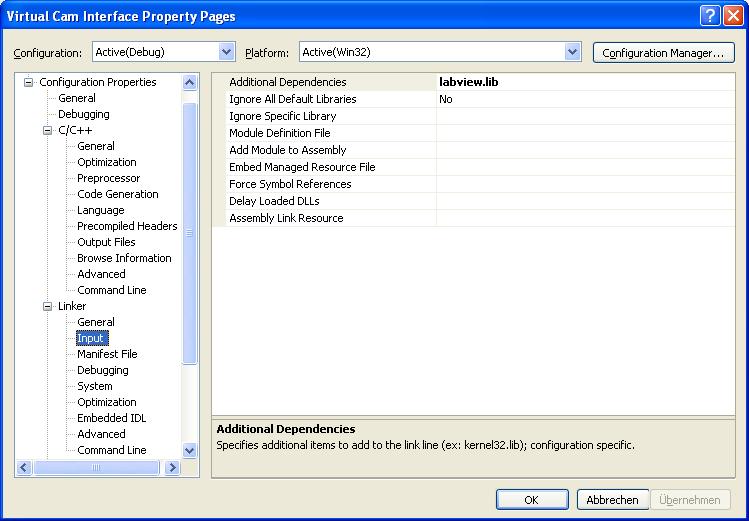The width and height of the screenshot is (749, 521).
Task: Open Linker Advanced settings
Action: (101, 434)
